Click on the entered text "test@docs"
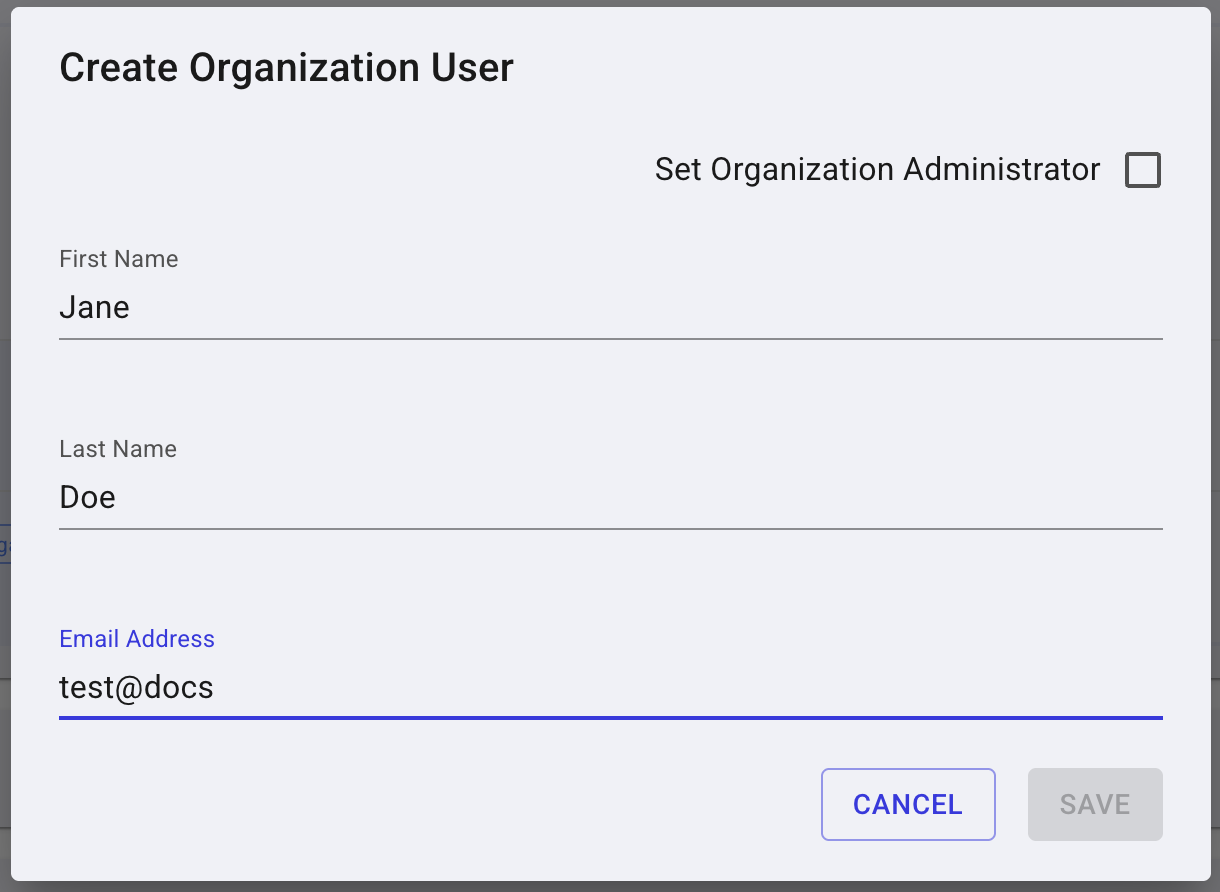Viewport: 1220px width, 892px height. [x=136, y=687]
